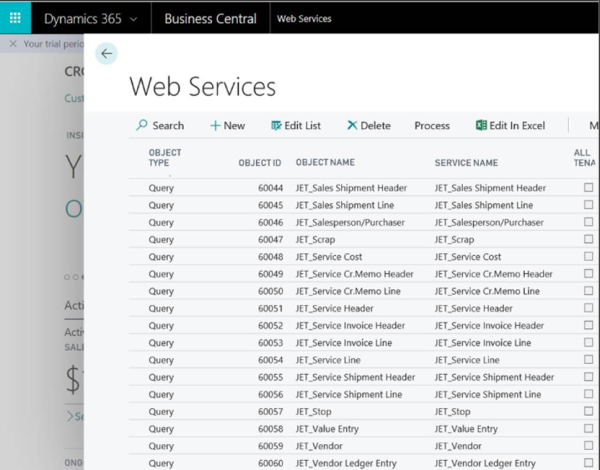Select object ID 60047 cell

coord(271,240)
